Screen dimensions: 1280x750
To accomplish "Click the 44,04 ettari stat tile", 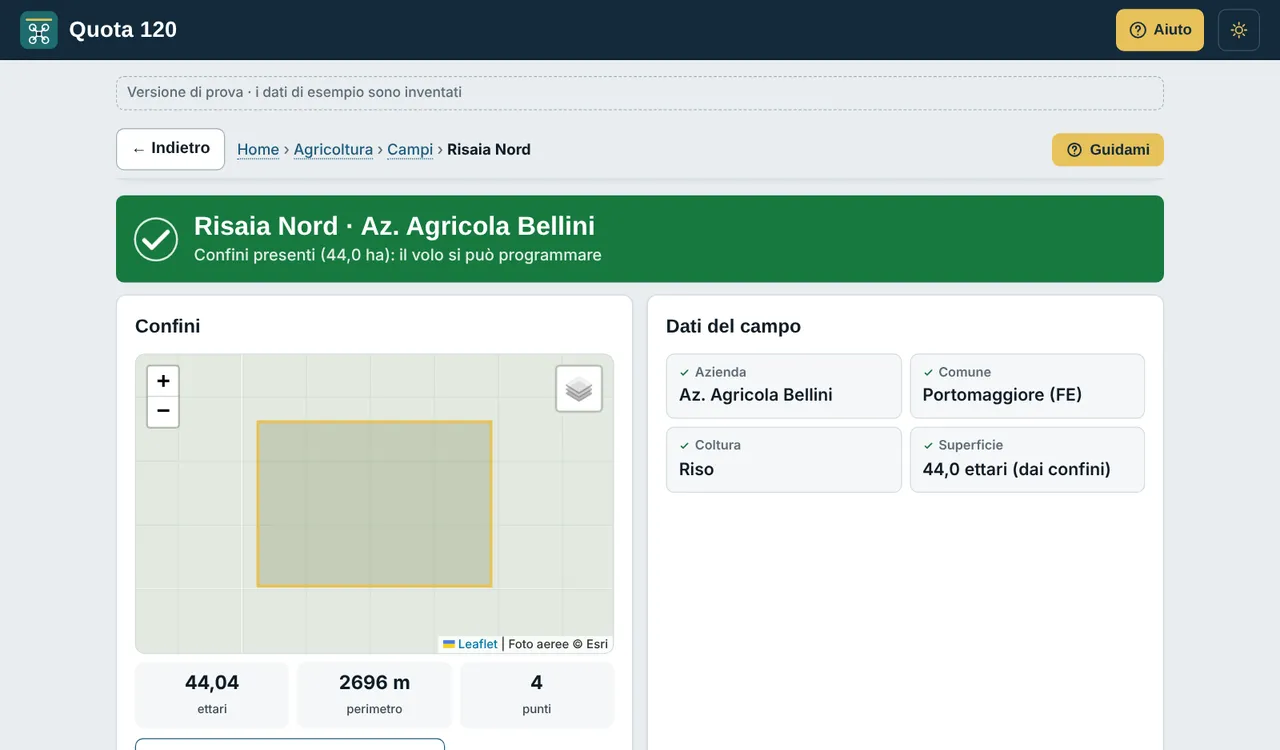I will (x=212, y=695).
